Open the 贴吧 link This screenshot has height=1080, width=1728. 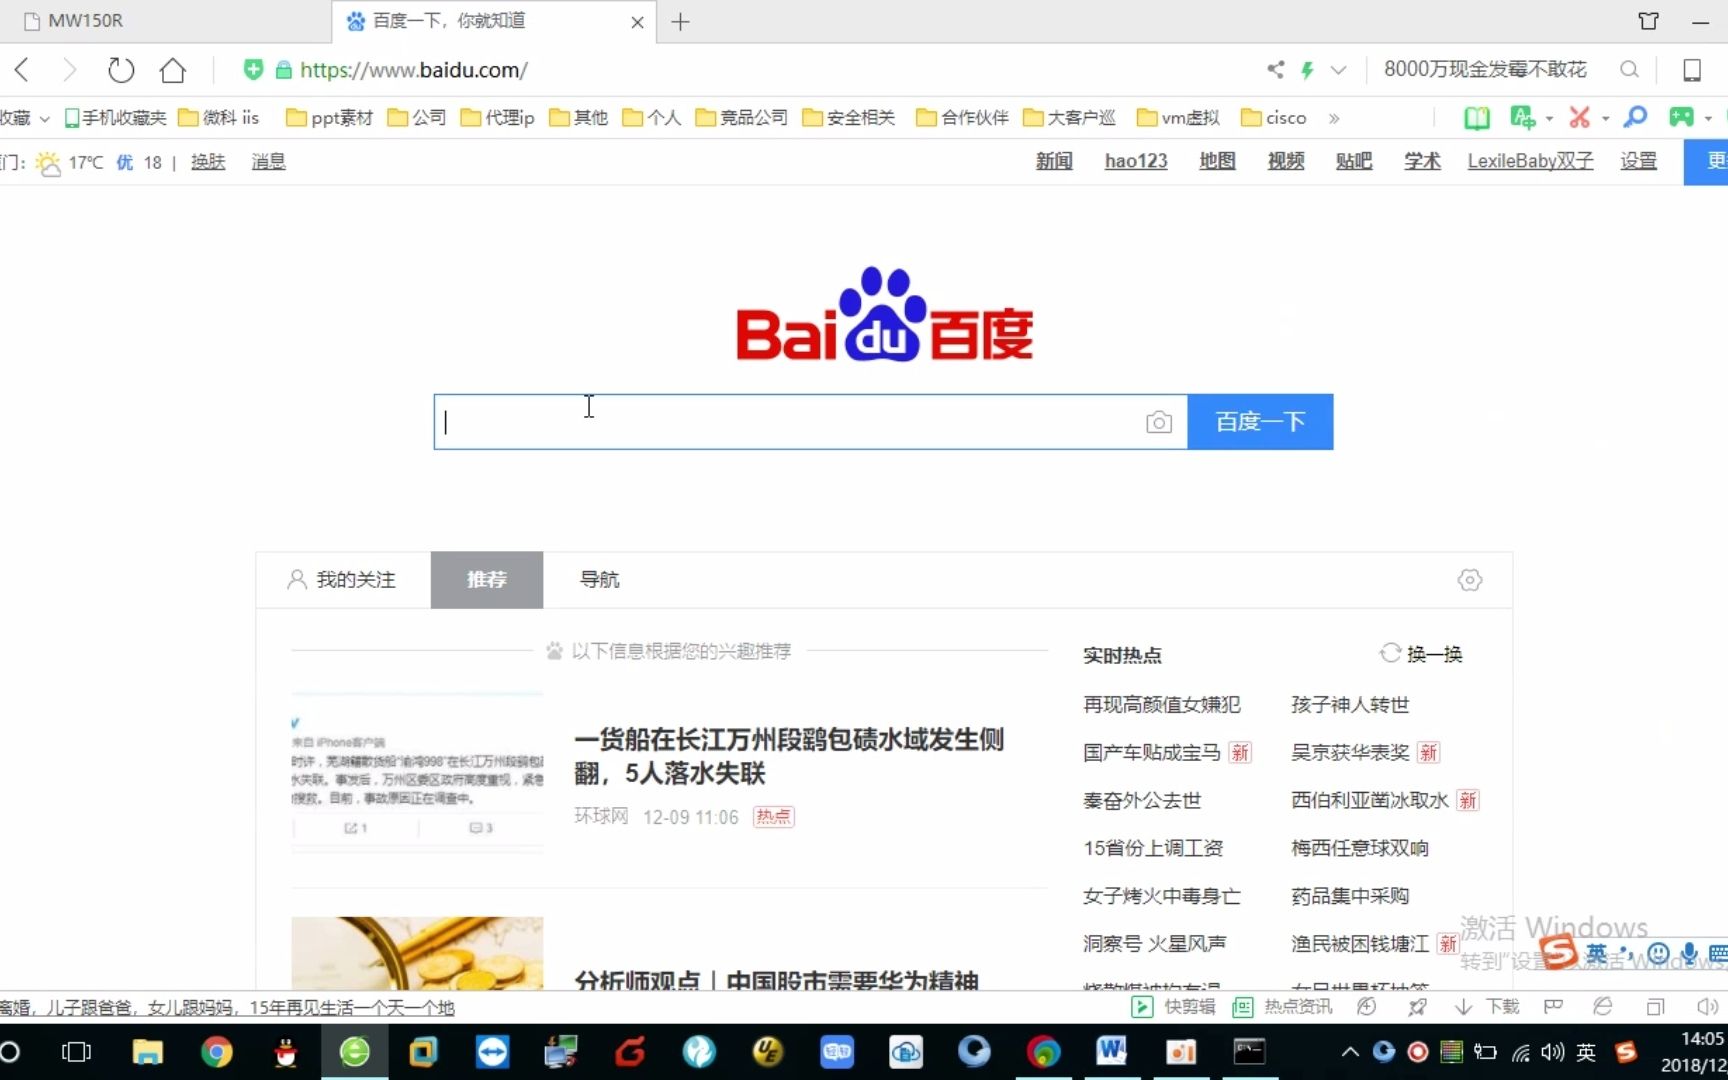(x=1354, y=161)
